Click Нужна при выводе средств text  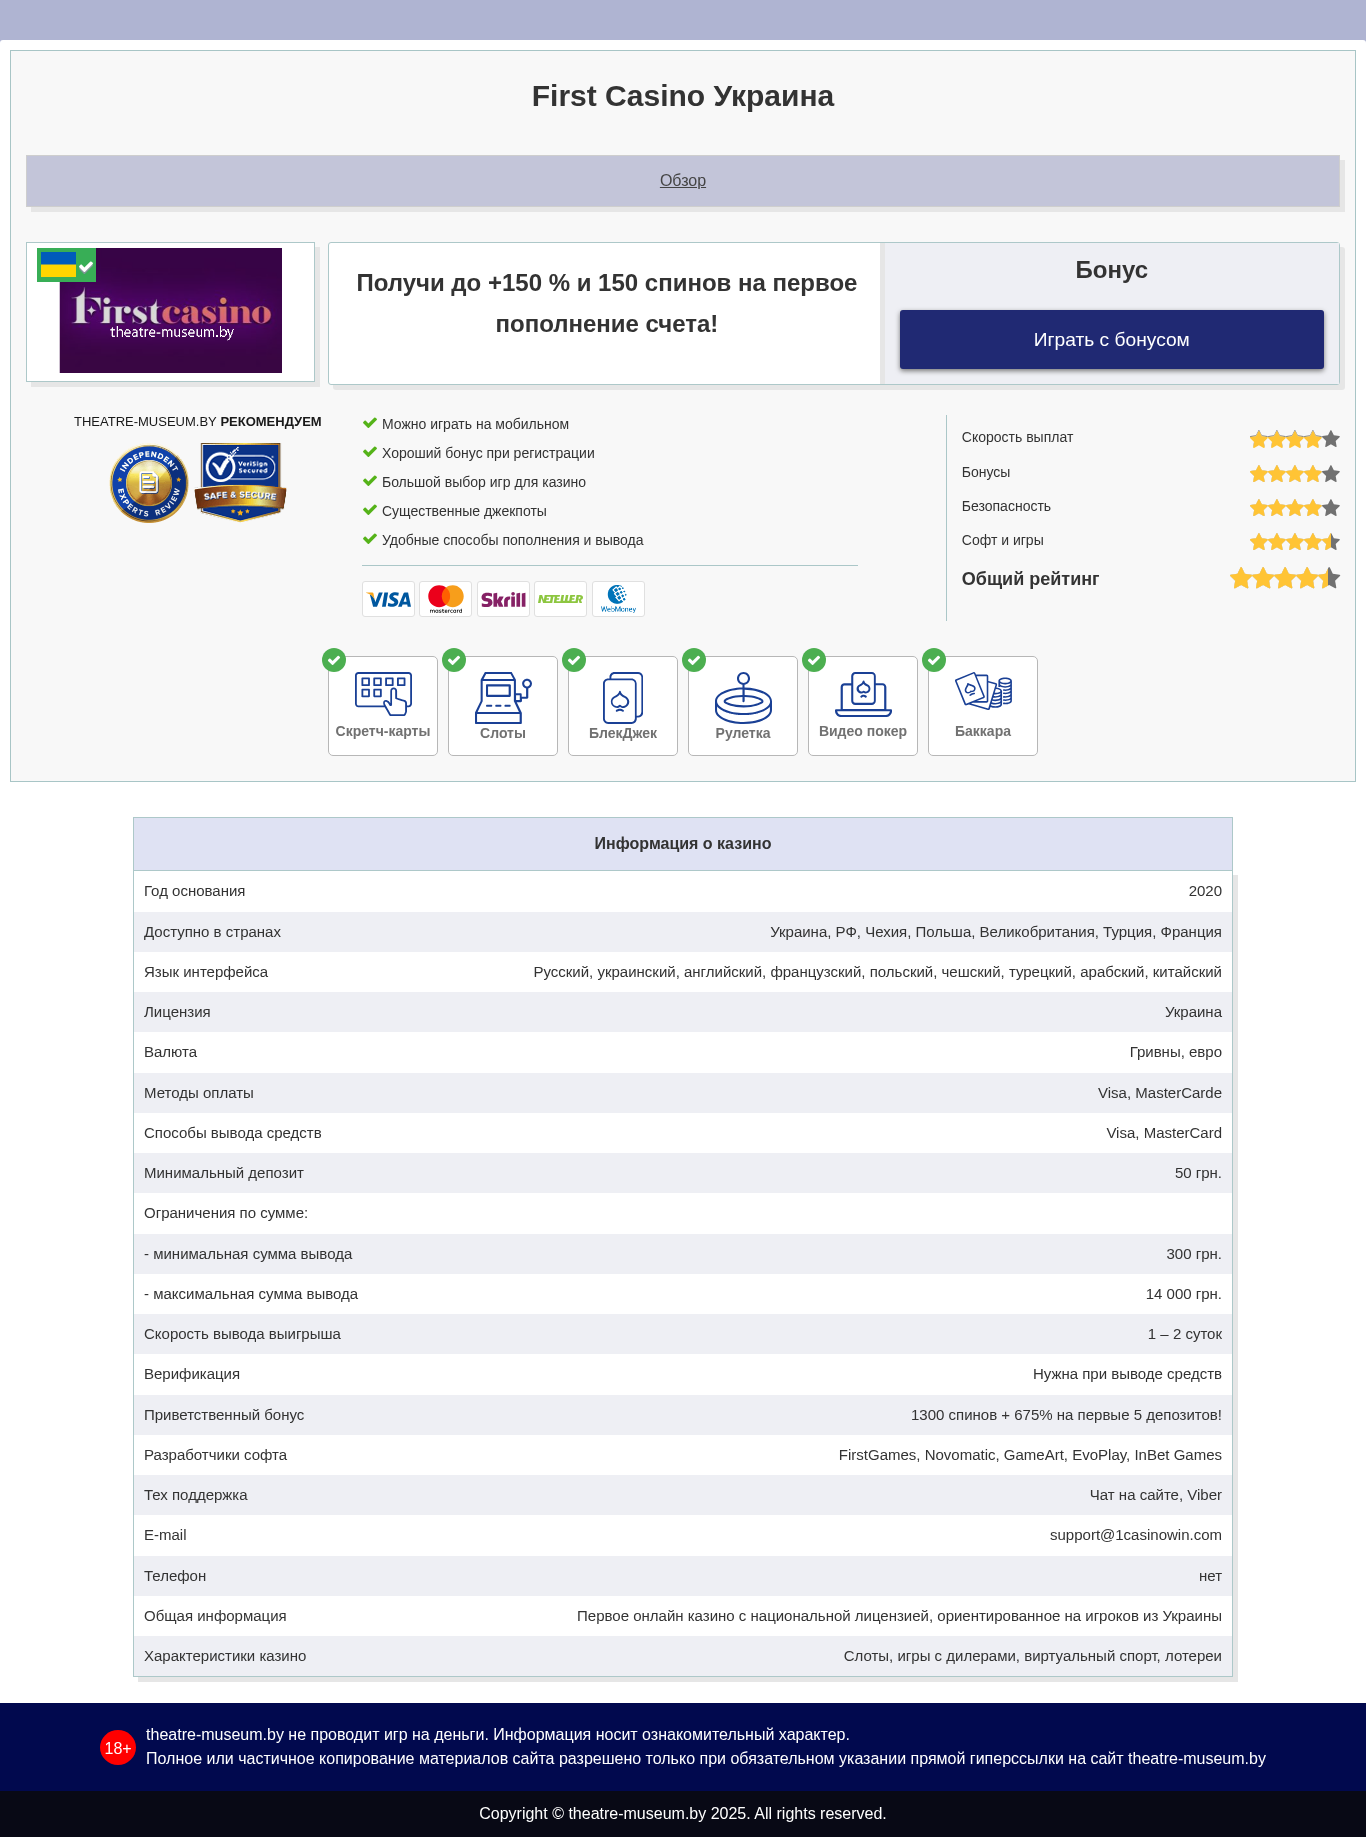click(1127, 1374)
